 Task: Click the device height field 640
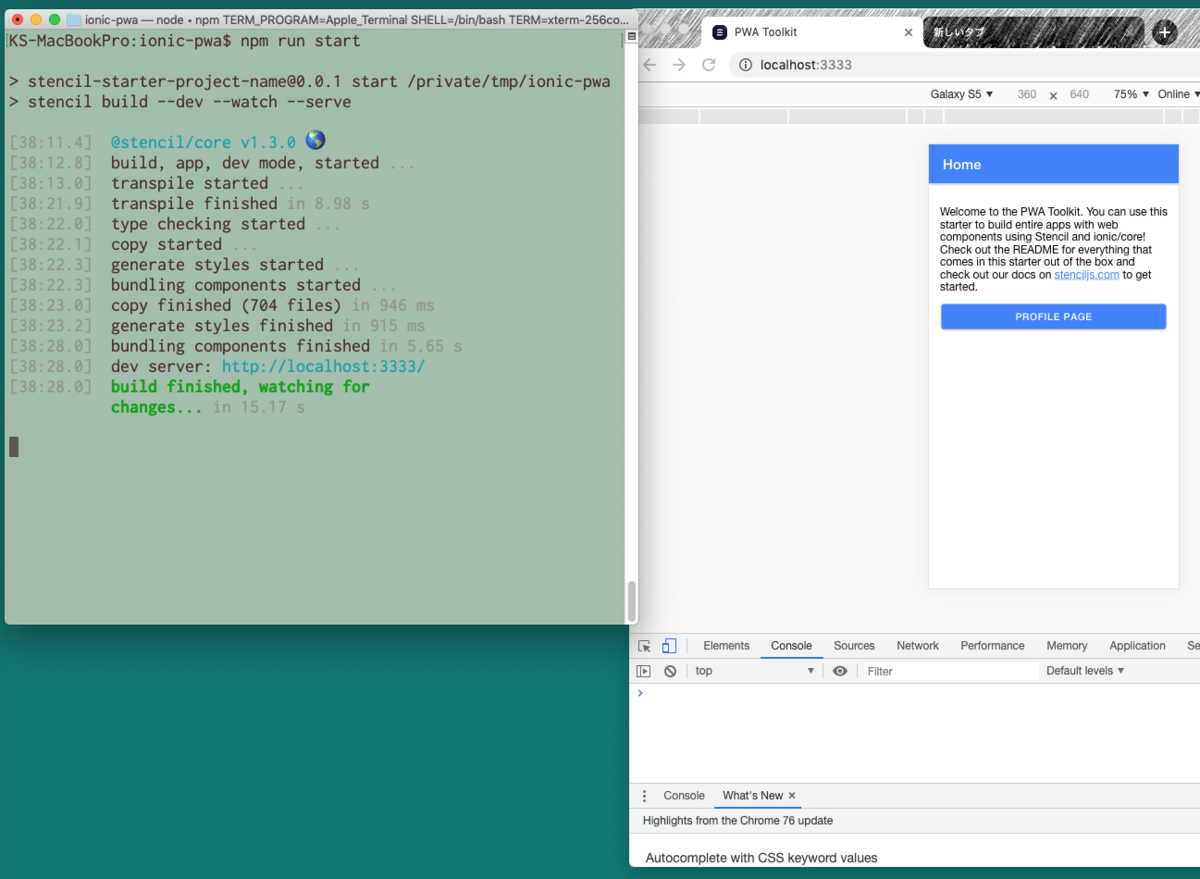coord(1079,94)
